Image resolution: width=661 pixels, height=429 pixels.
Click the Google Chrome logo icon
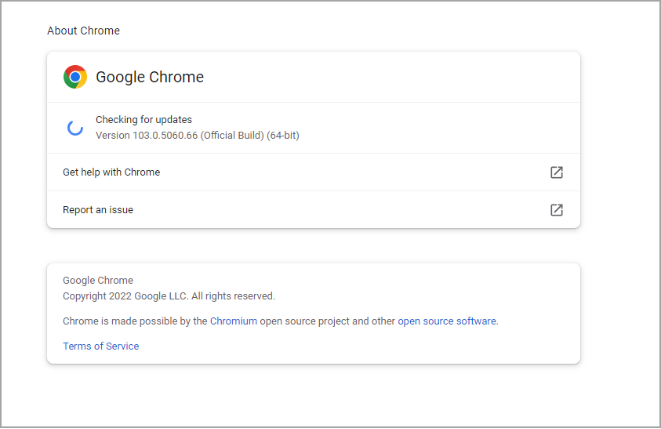tap(75, 77)
